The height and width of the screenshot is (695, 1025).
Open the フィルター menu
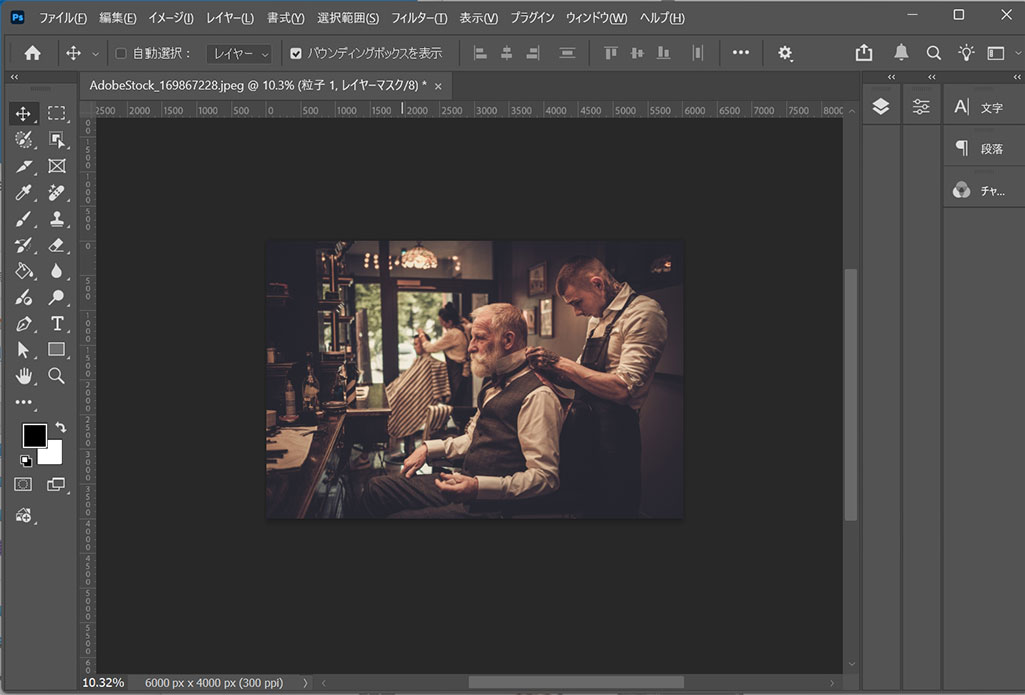417,17
